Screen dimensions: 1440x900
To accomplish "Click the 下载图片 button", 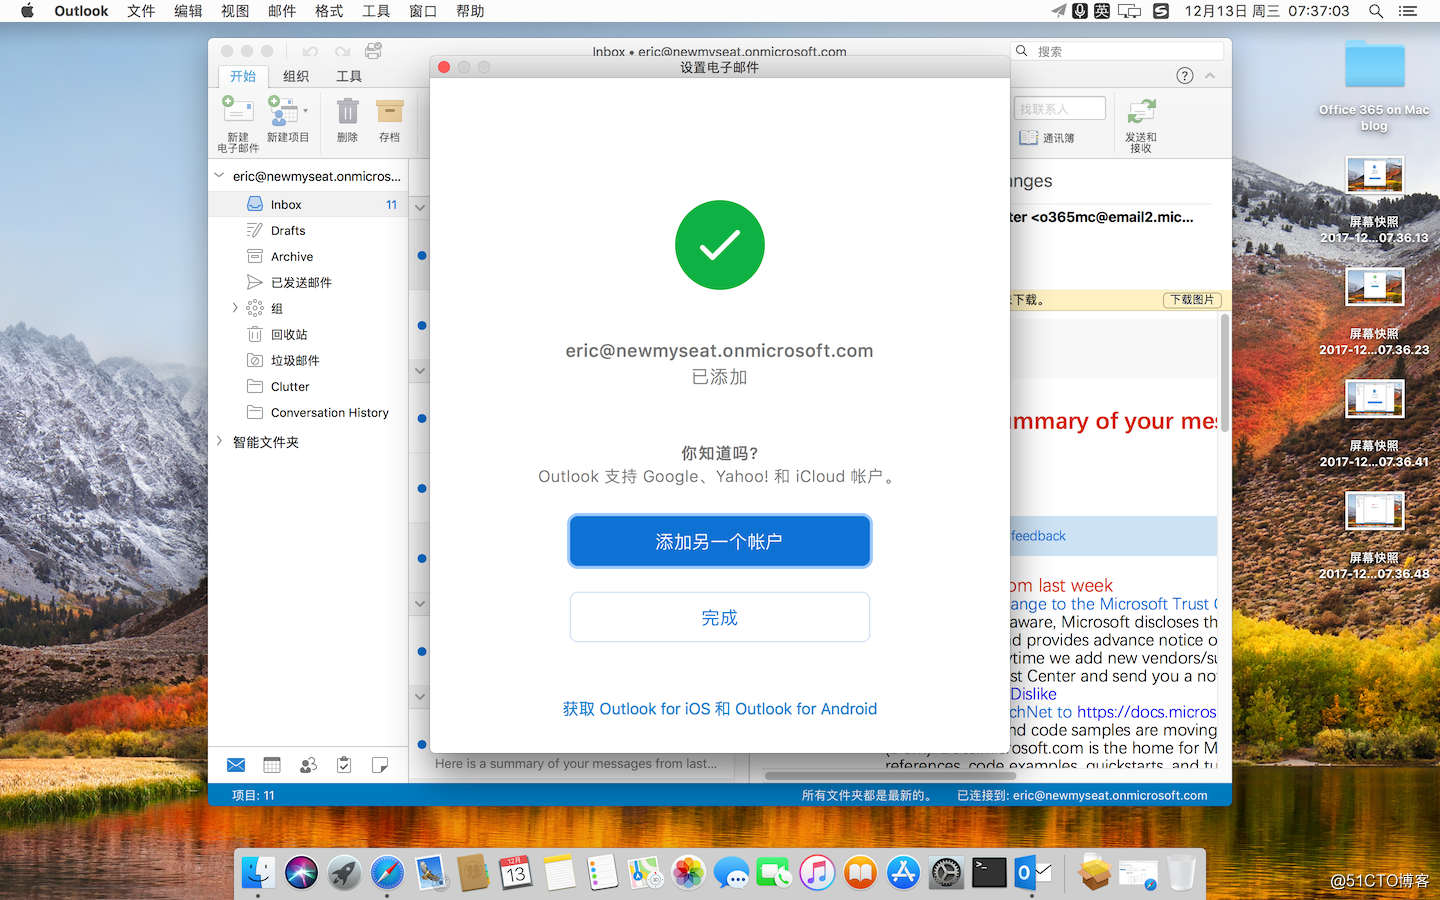I will click(1192, 300).
